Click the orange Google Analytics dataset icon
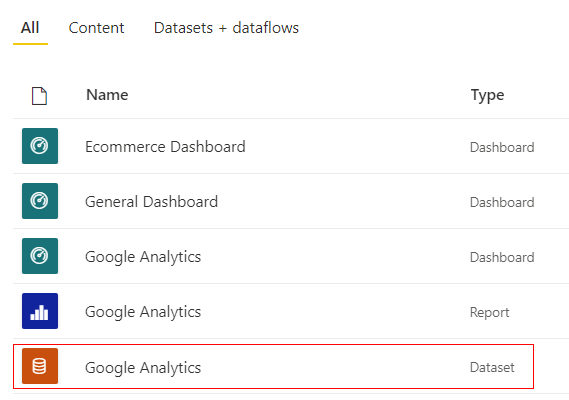569x400 pixels. click(40, 366)
